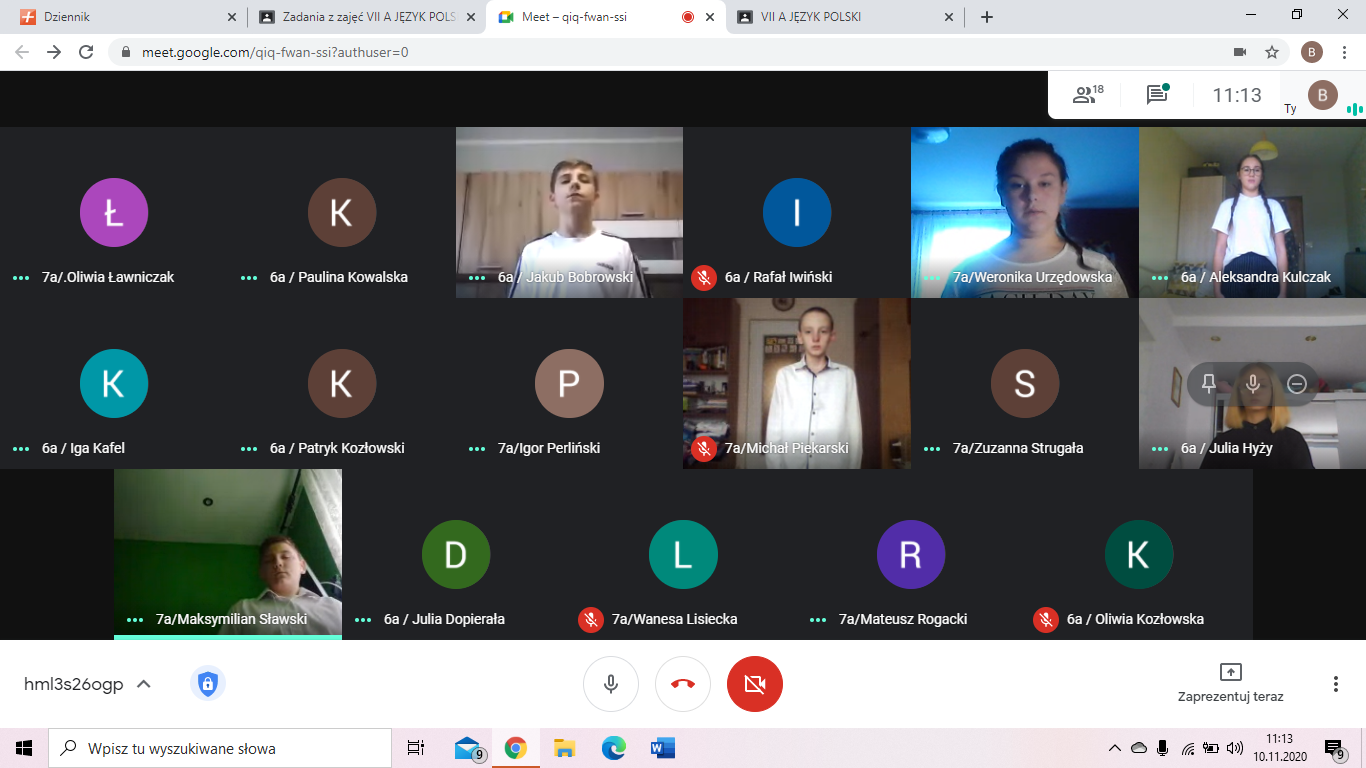Click the Iga Kafel name label
The image size is (1366, 768).
pos(83,448)
